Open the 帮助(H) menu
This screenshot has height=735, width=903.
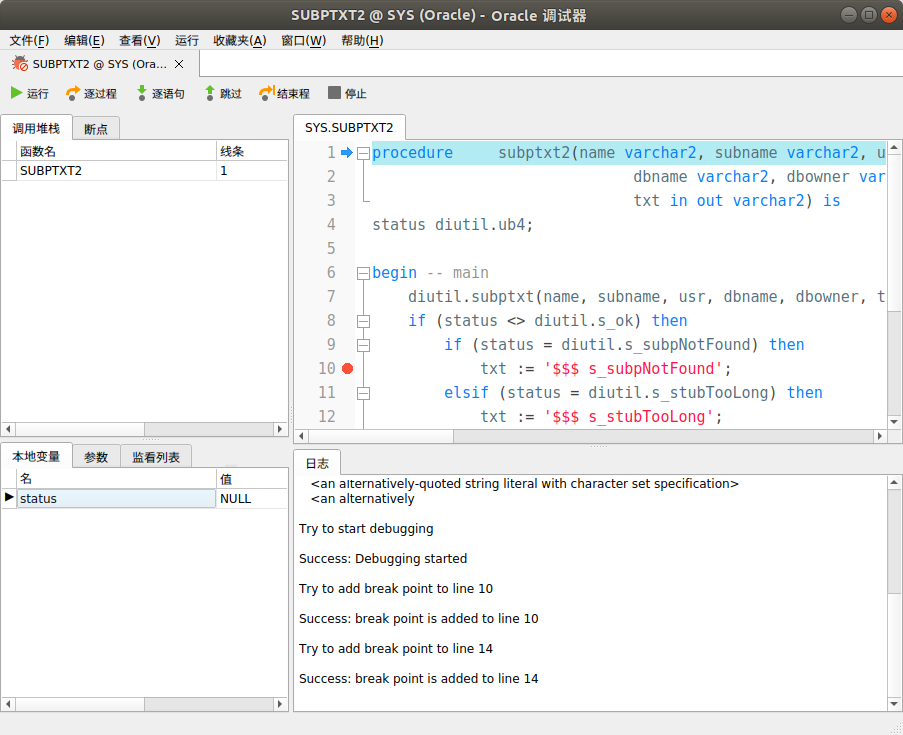362,40
